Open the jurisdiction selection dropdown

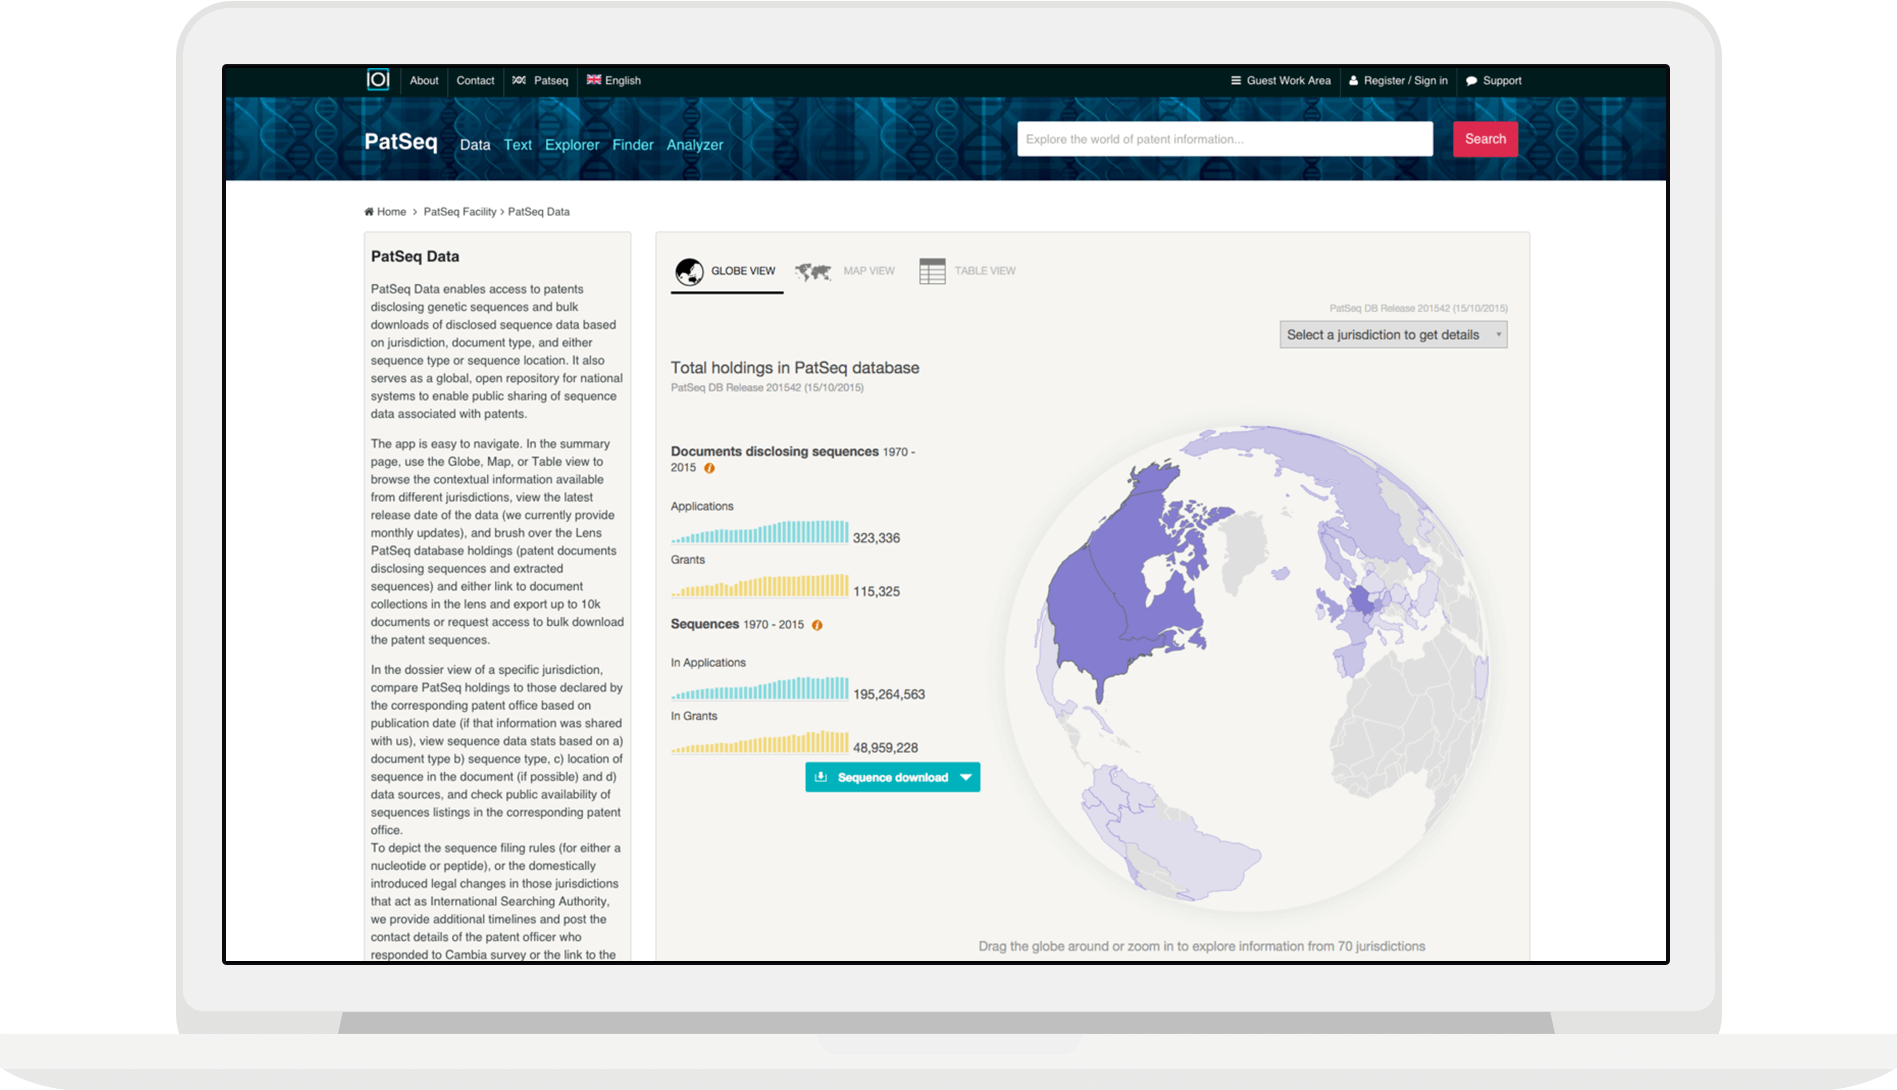pyautogui.click(x=1392, y=335)
